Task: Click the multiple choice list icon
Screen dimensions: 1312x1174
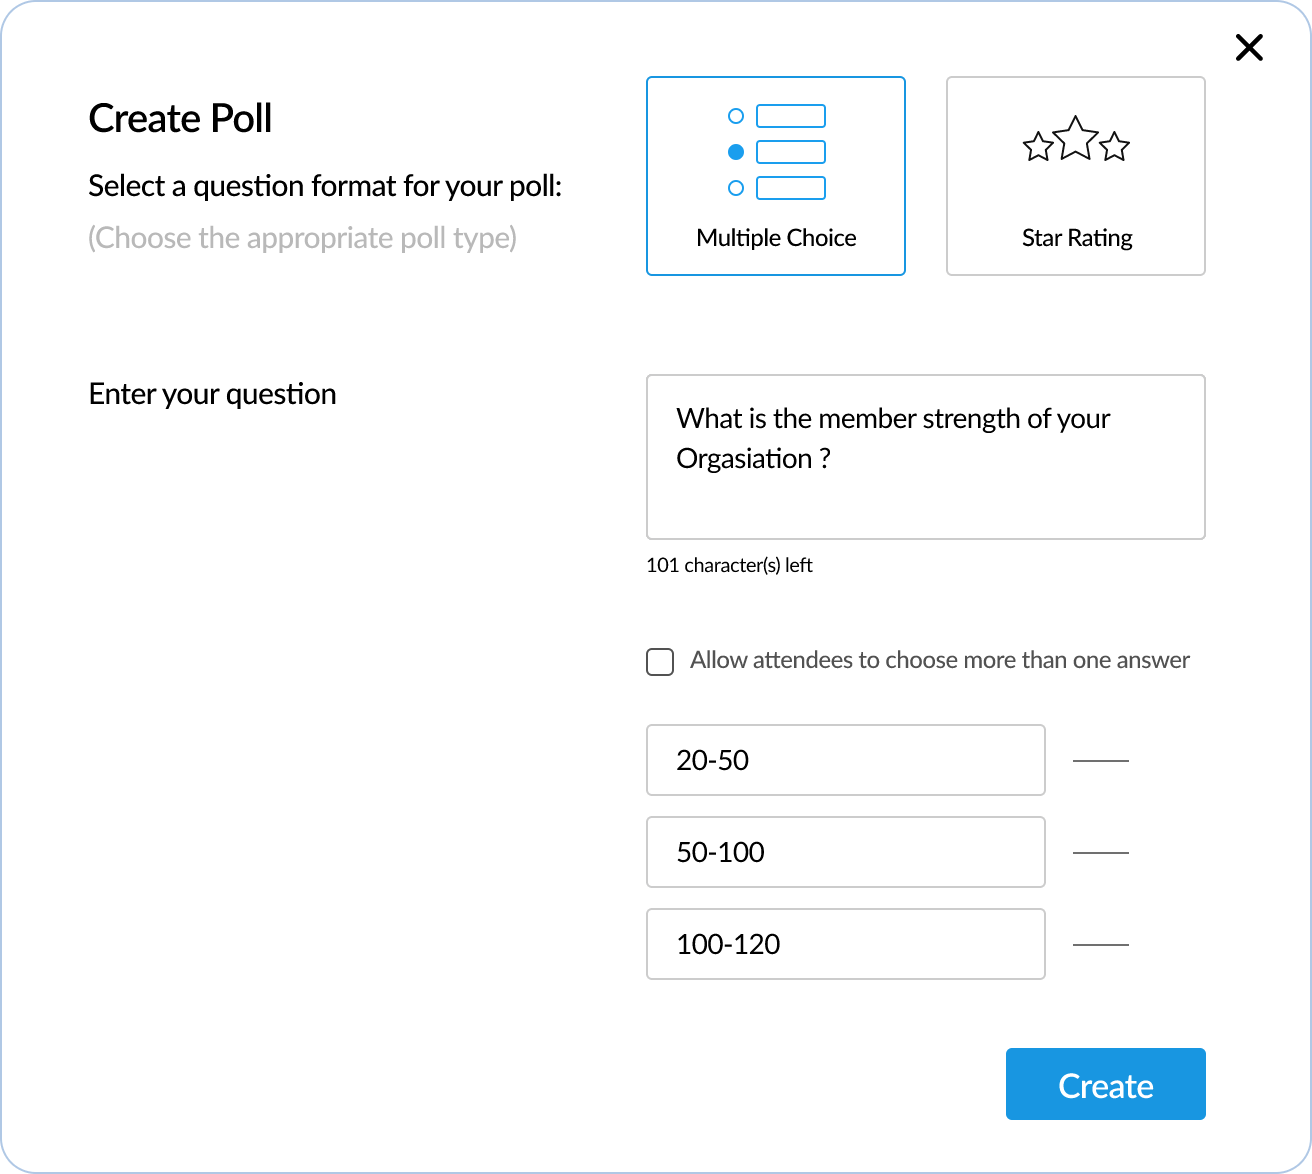Action: (776, 152)
